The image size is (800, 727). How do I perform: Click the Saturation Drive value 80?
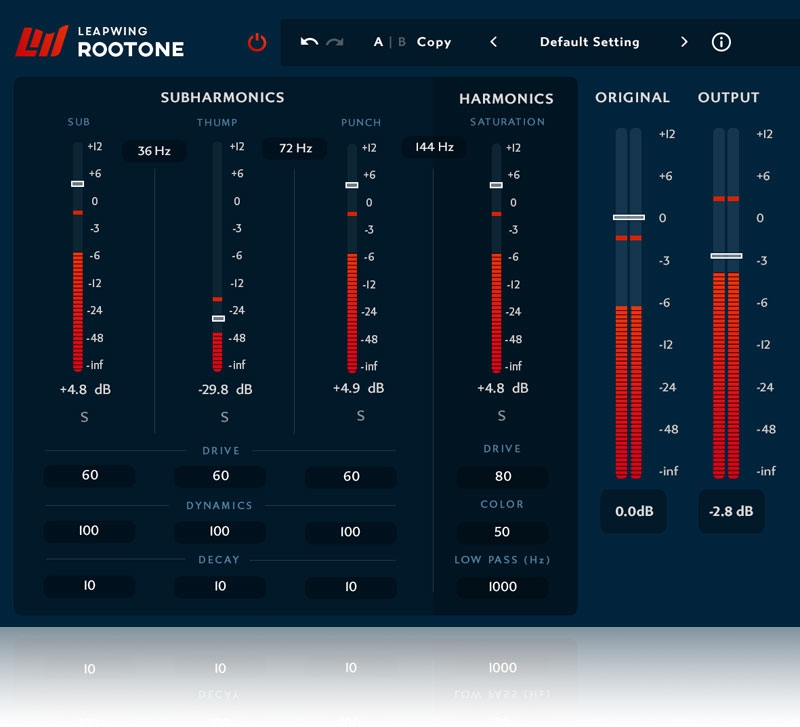(x=502, y=477)
